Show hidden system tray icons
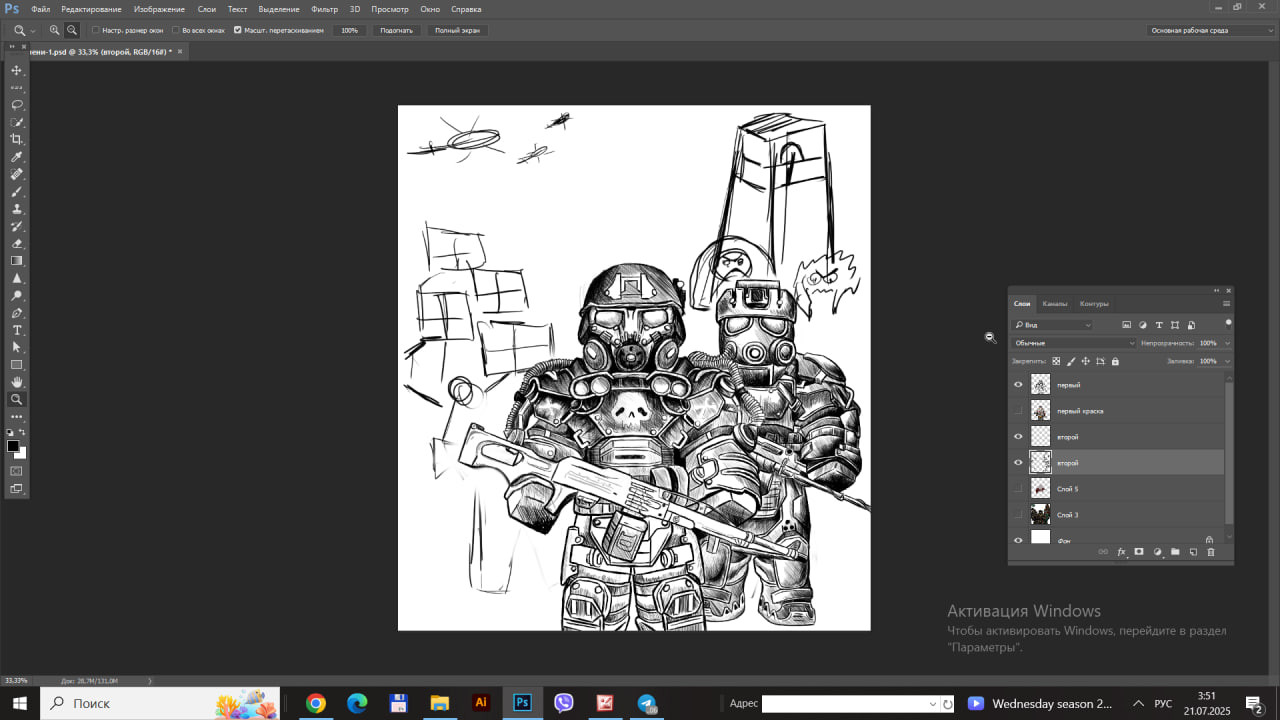Viewport: 1280px width, 720px height. point(1138,703)
